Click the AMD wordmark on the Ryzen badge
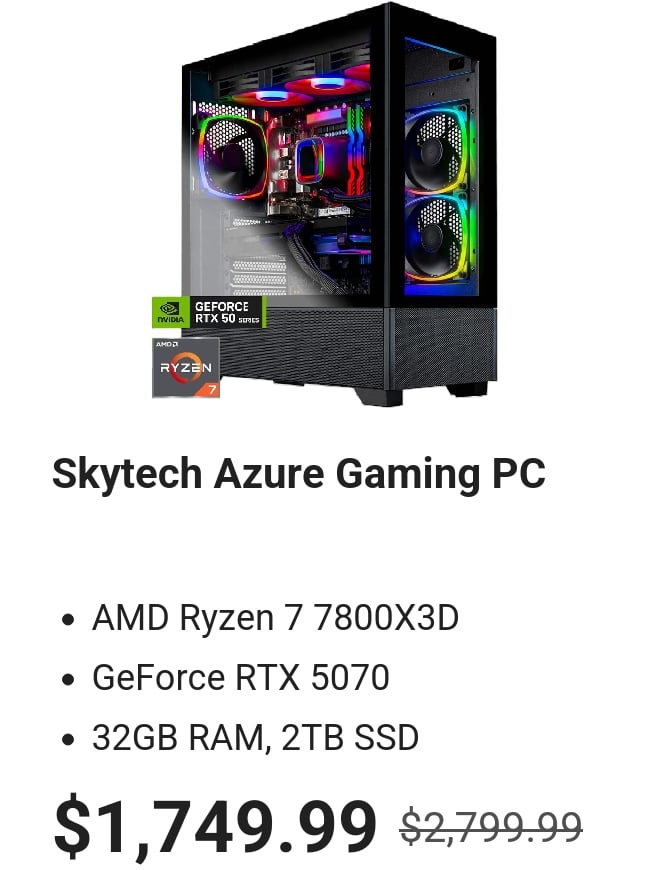649x870 pixels. coord(166,345)
